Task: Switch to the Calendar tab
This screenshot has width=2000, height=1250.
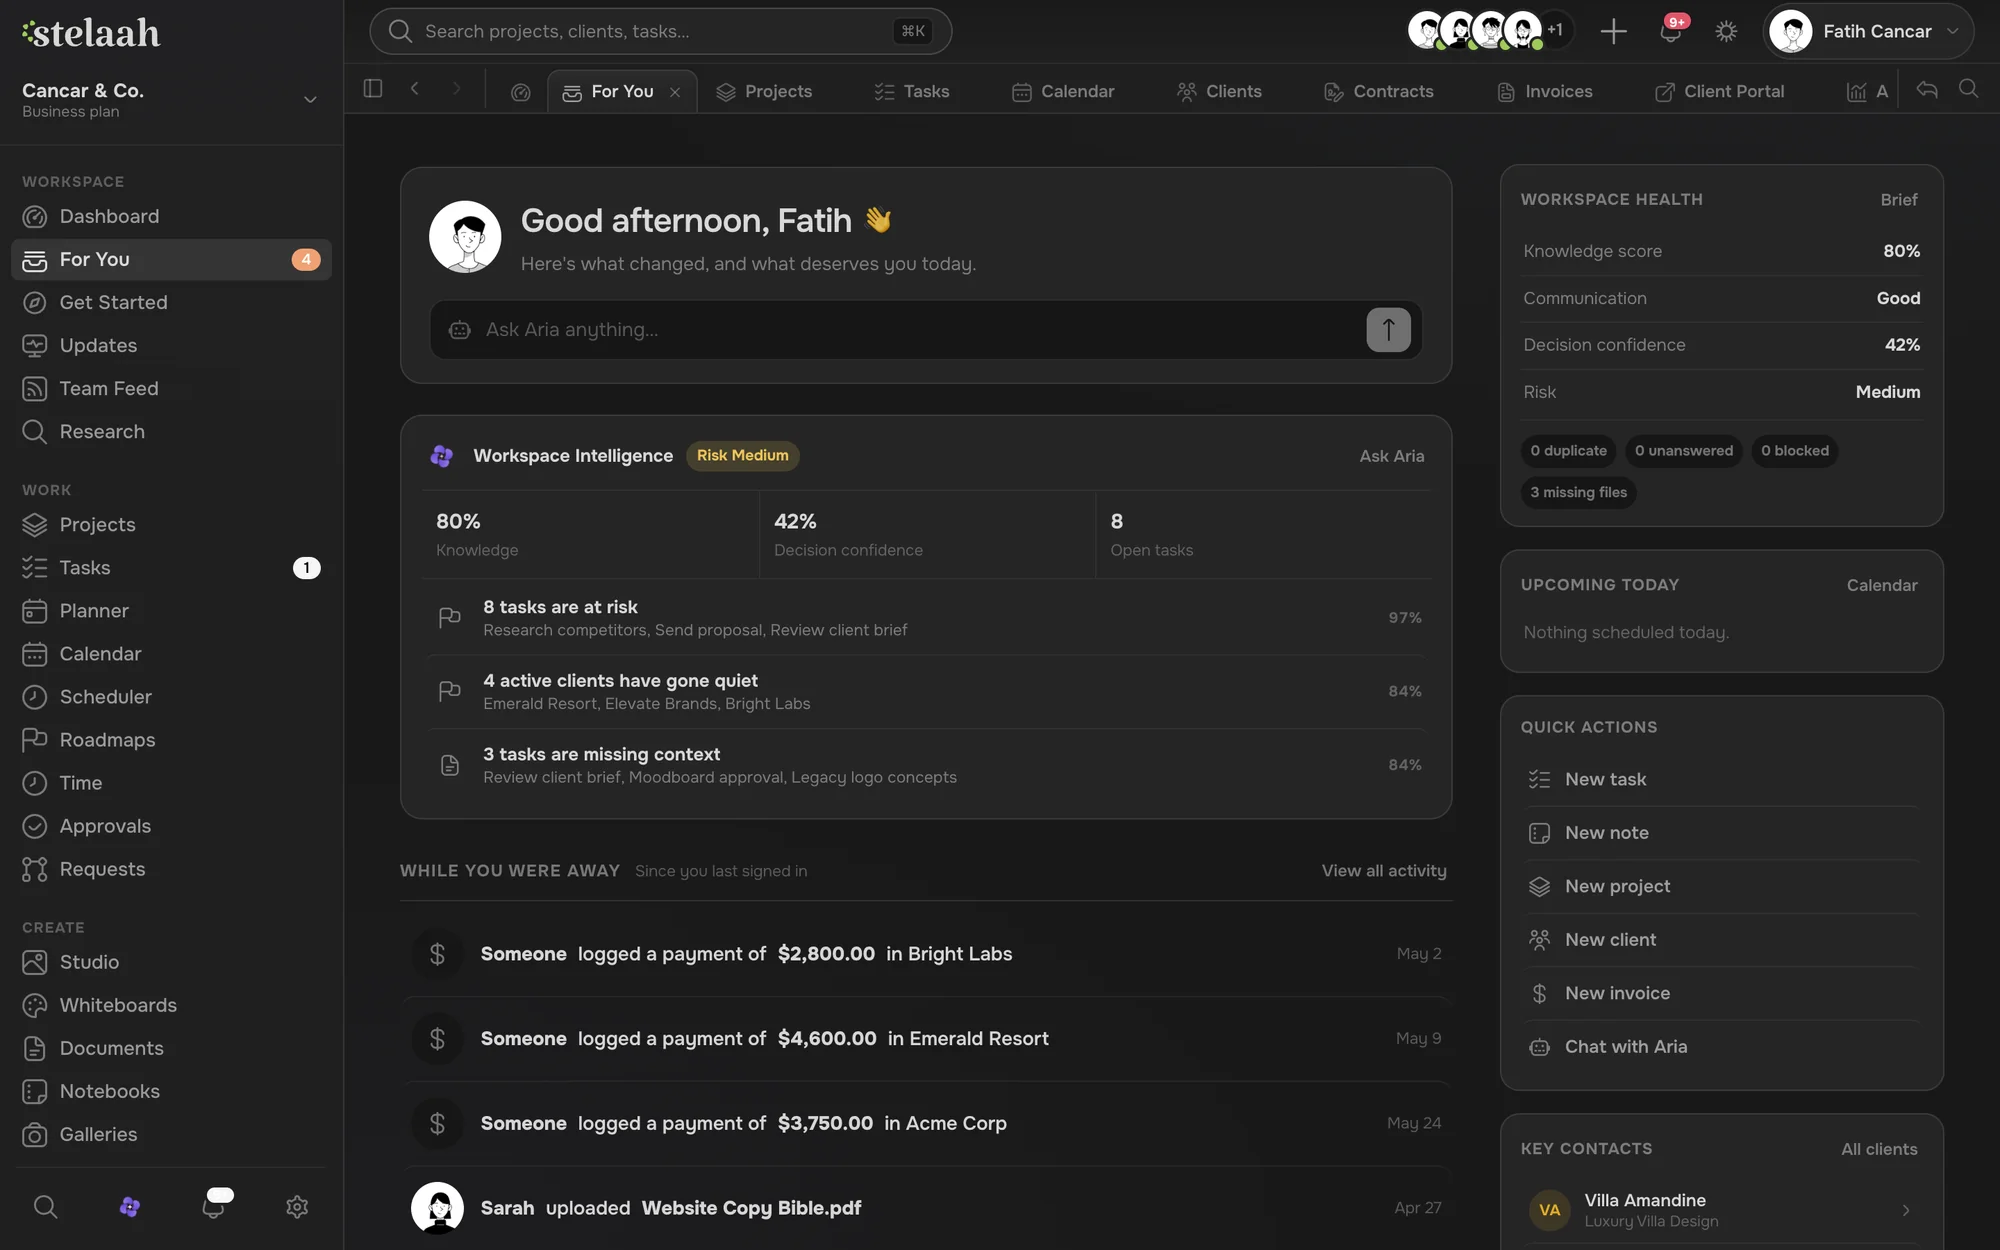Action: pyautogui.click(x=1063, y=91)
